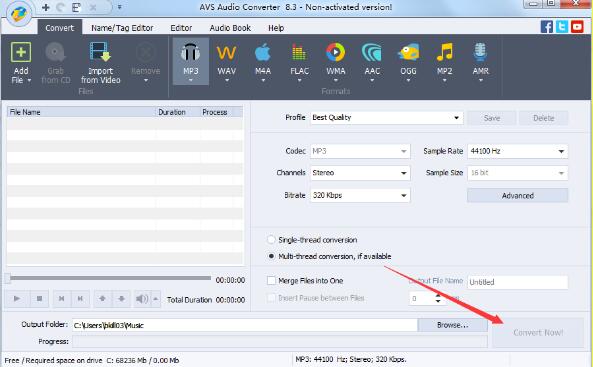The image size is (593, 367).
Task: Select Multi-thread conversion, if available
Action: tap(271, 256)
